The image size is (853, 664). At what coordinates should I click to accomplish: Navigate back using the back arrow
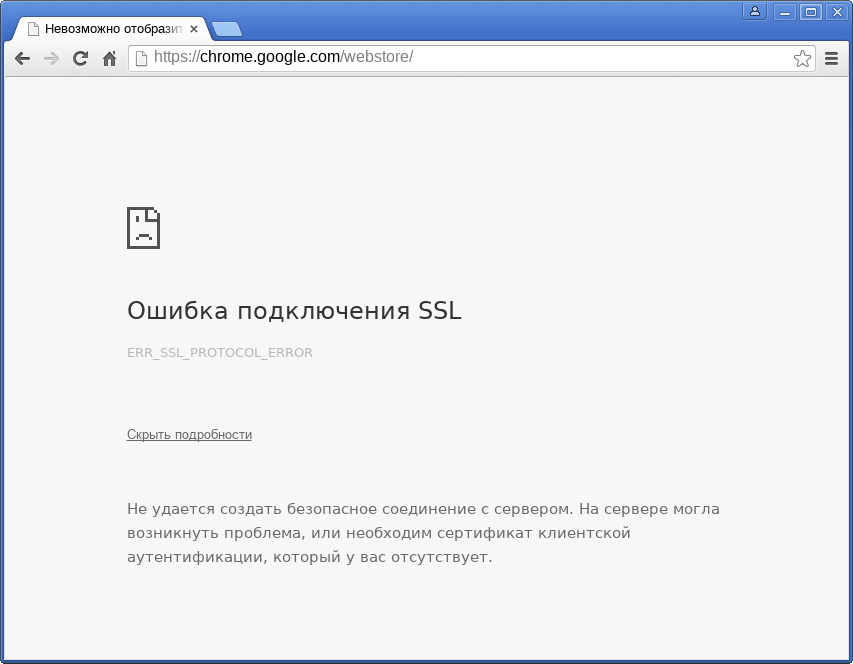point(22,58)
